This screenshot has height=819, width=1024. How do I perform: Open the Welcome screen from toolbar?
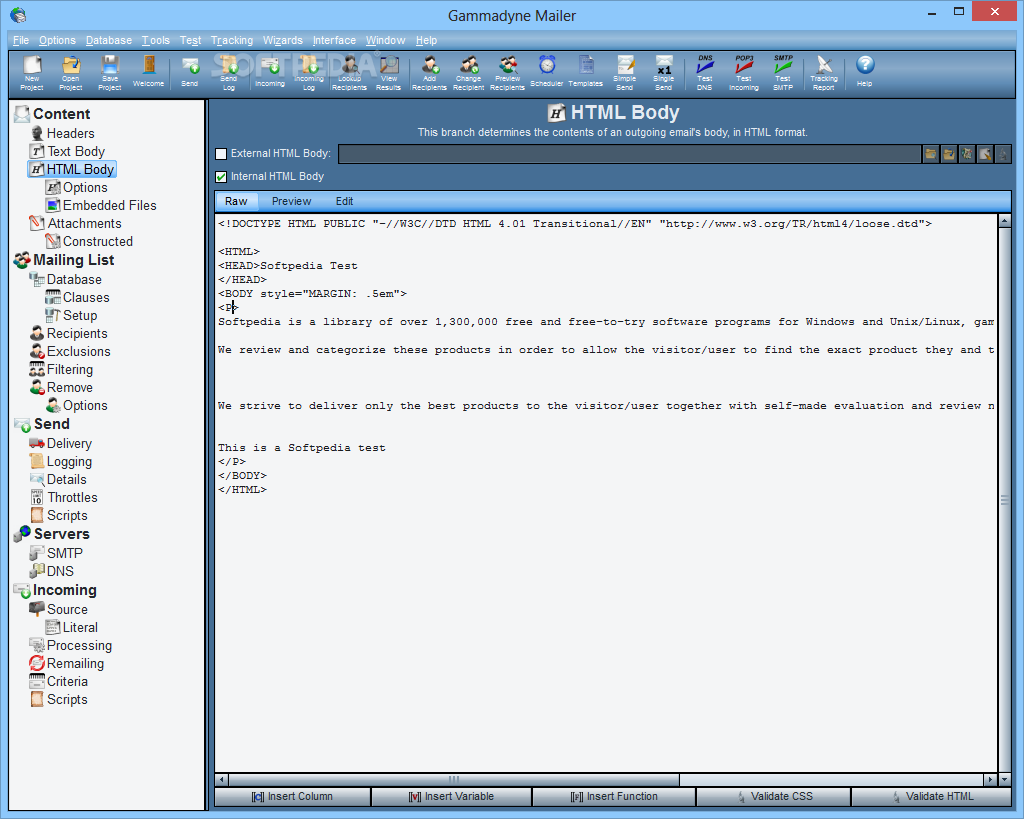coord(149,71)
